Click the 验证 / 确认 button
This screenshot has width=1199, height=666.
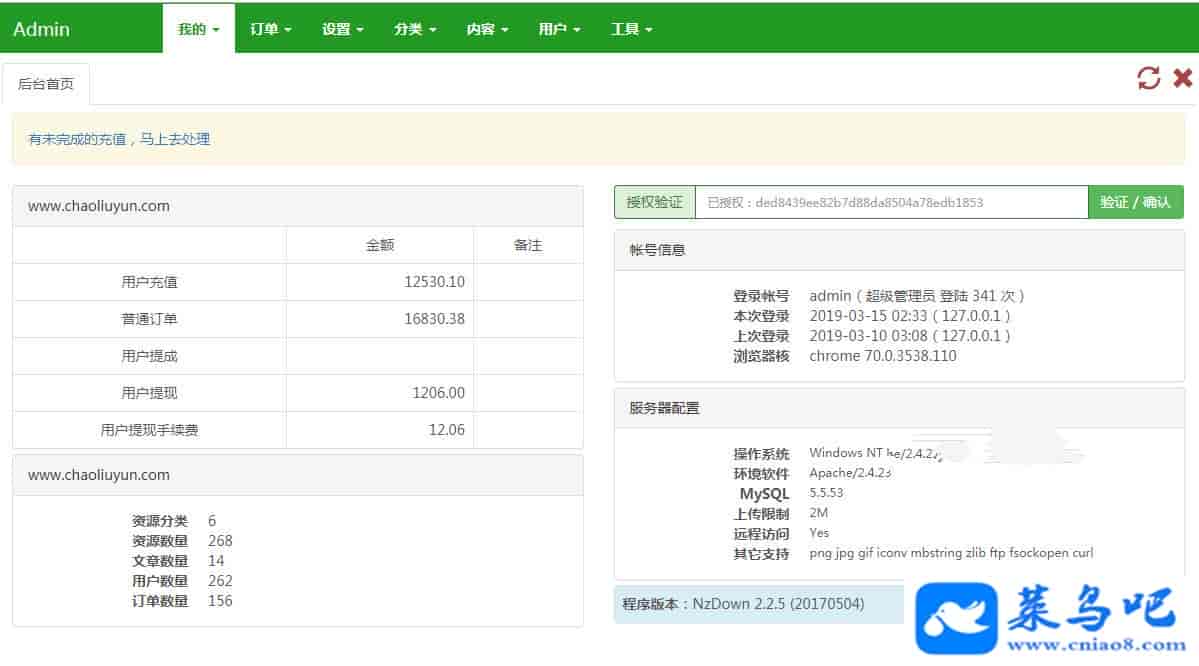click(x=1135, y=202)
